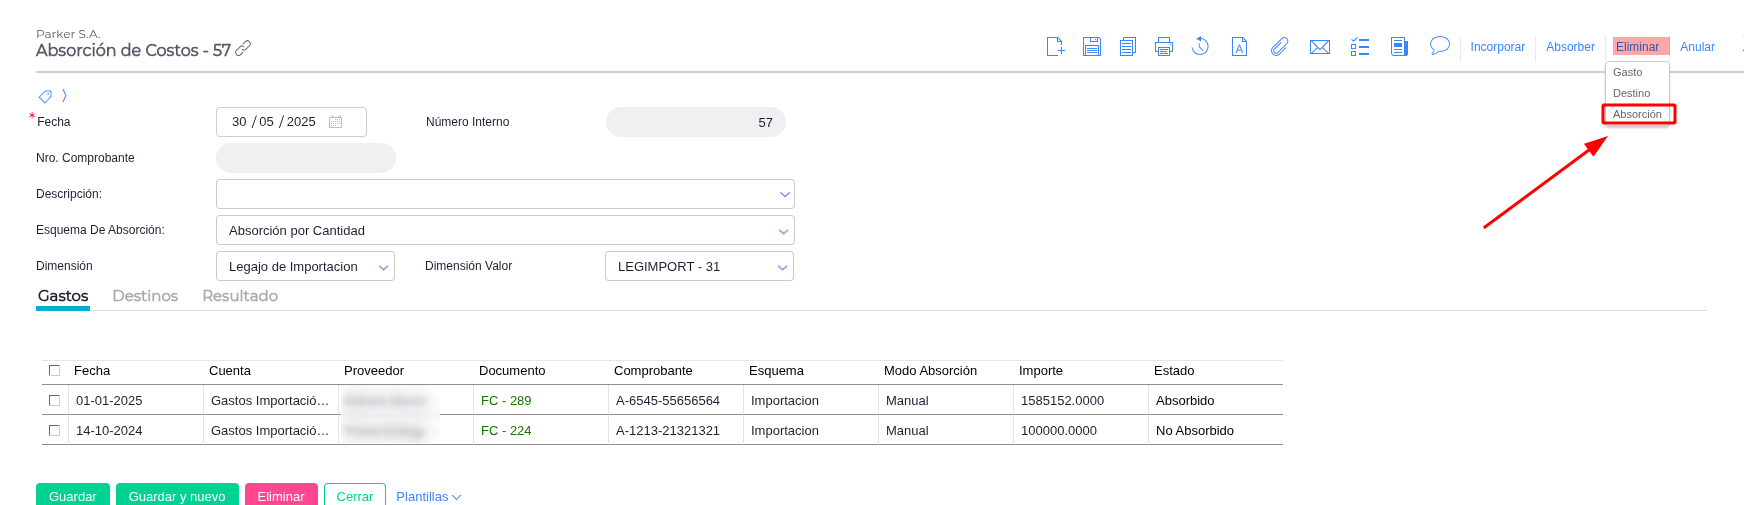Attach a file using the paperclip icon

tap(1279, 46)
